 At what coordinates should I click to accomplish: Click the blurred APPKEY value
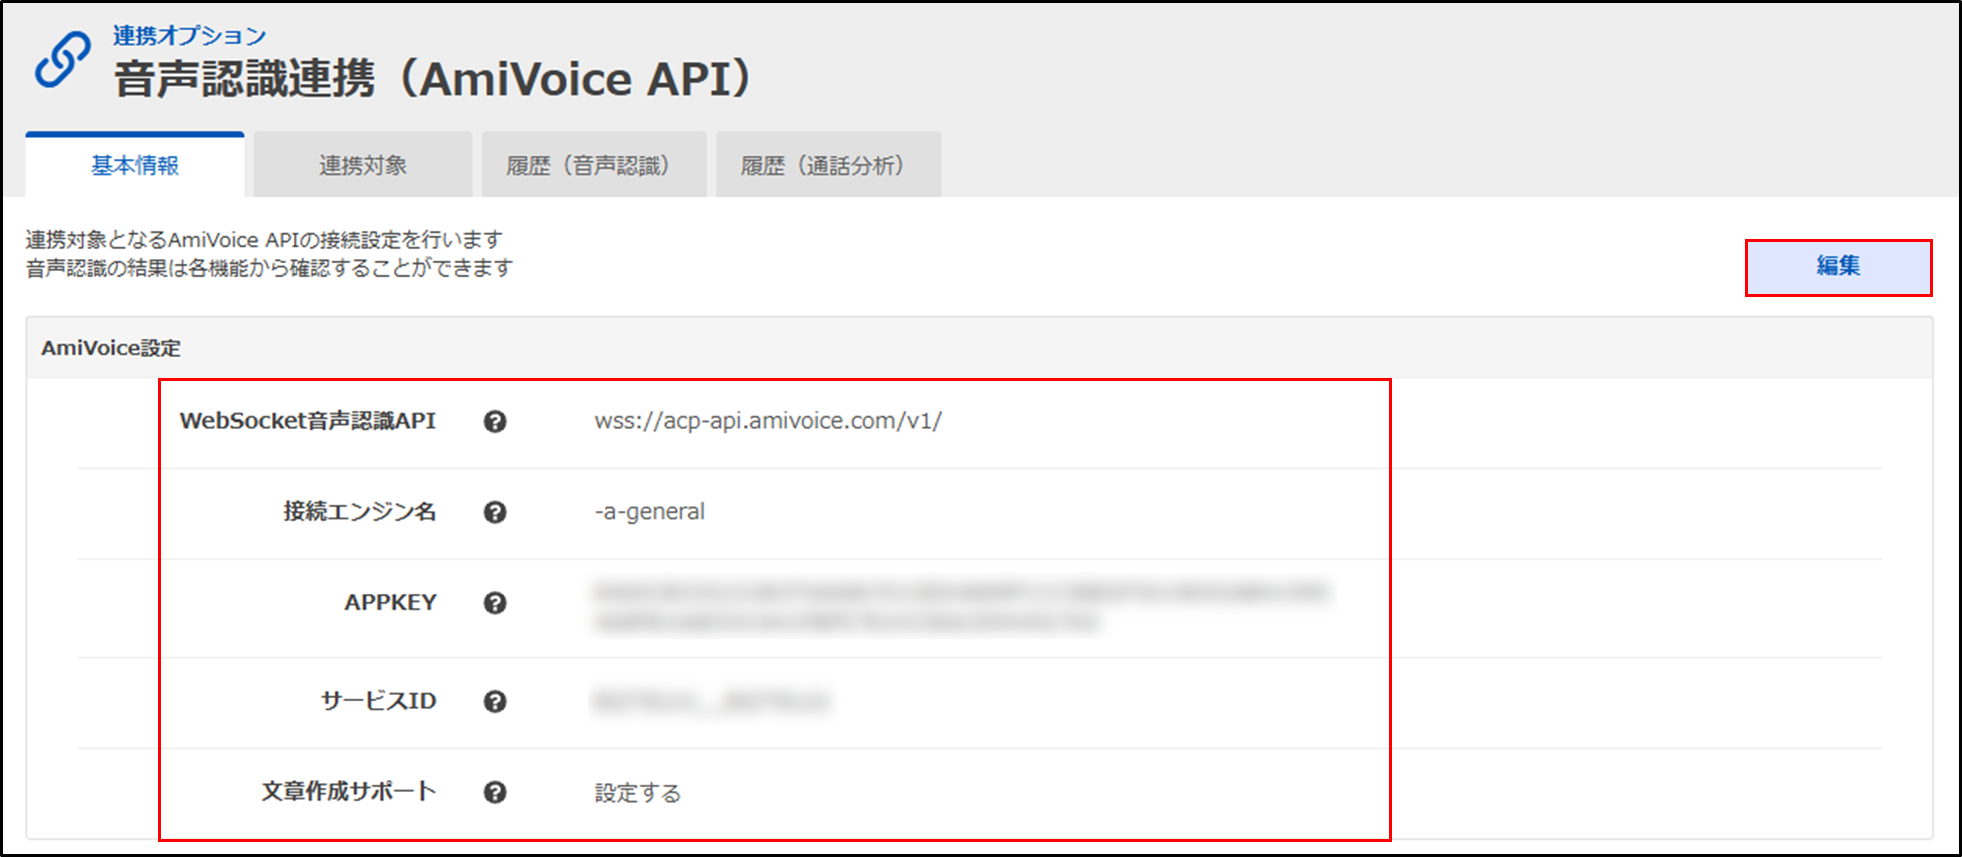point(960,606)
